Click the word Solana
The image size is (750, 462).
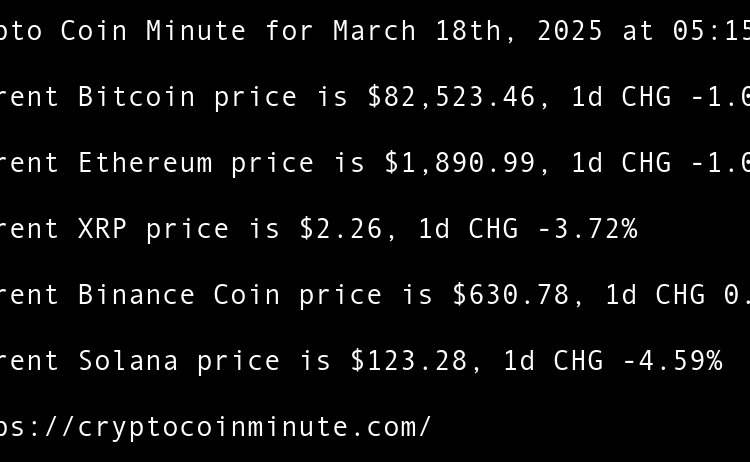coord(128,361)
